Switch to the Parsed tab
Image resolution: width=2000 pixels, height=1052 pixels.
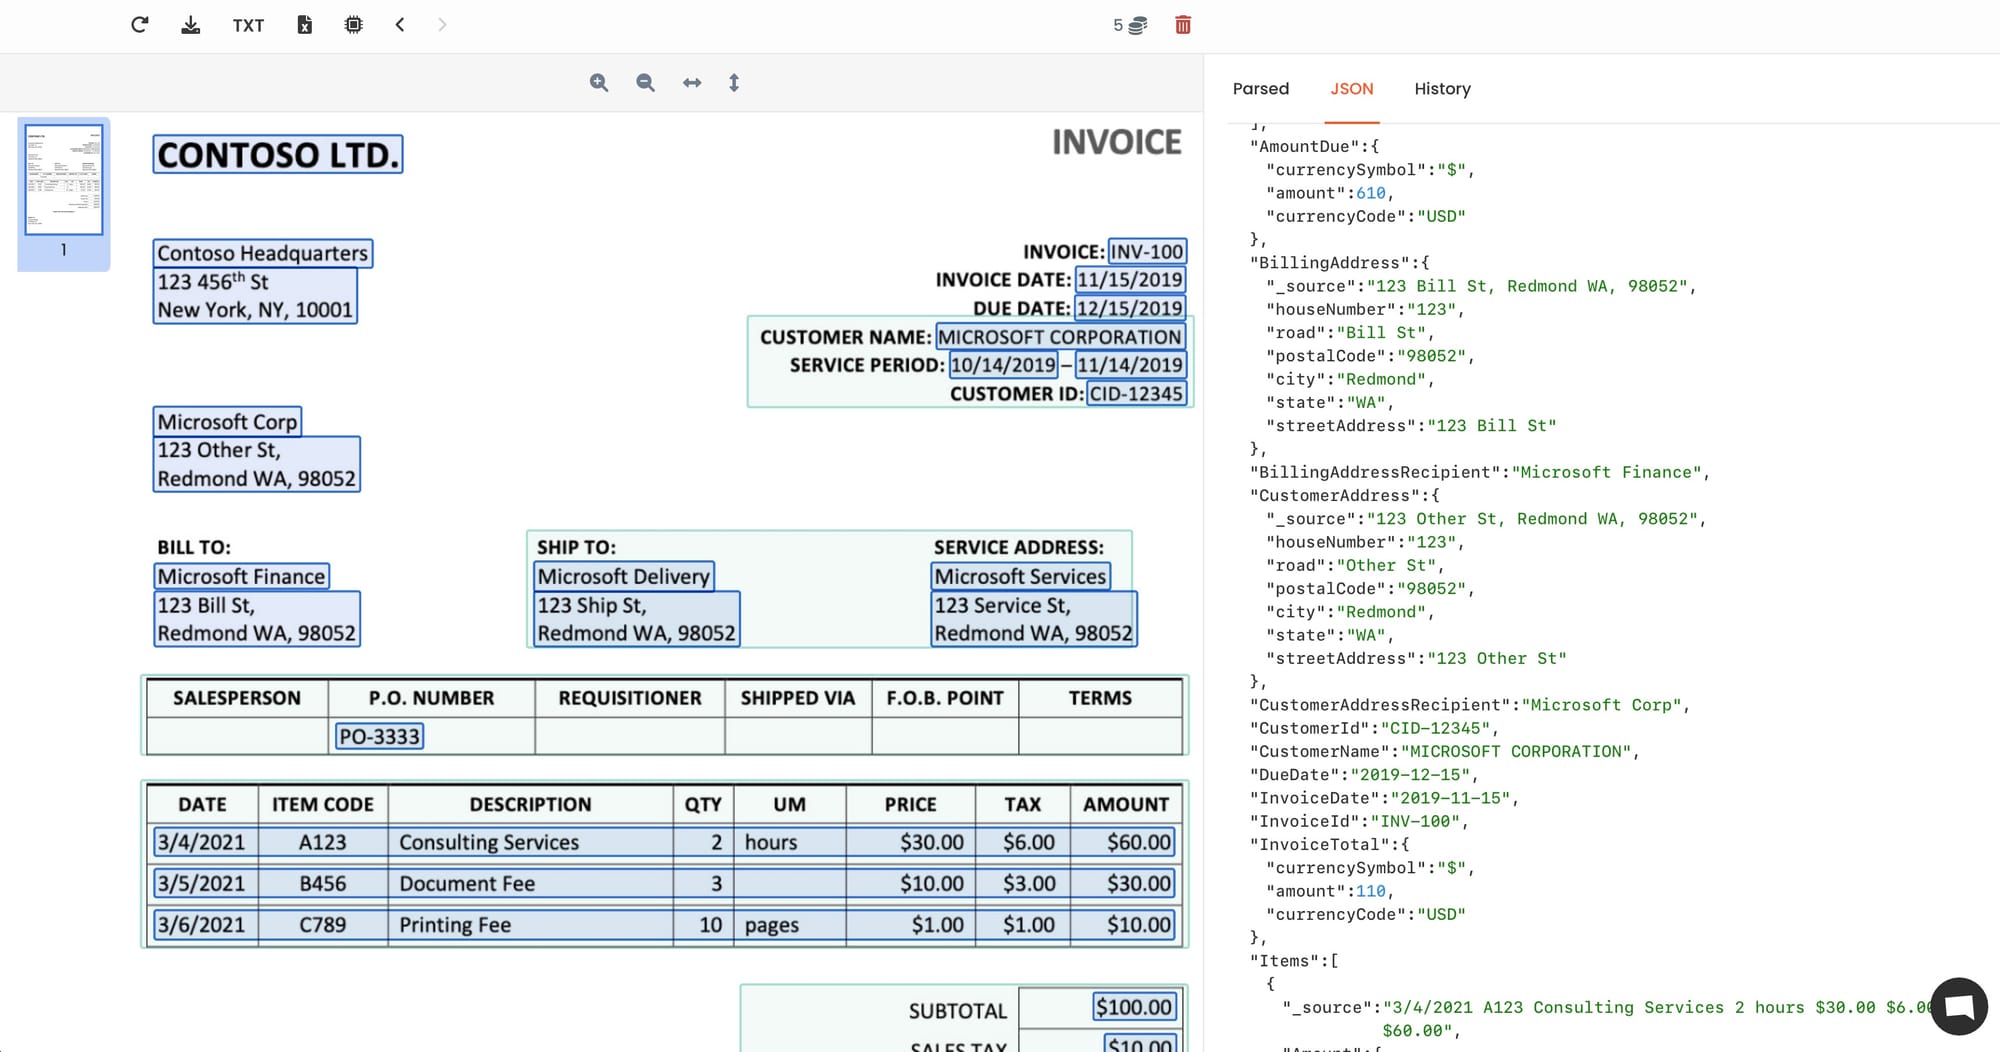click(1260, 89)
